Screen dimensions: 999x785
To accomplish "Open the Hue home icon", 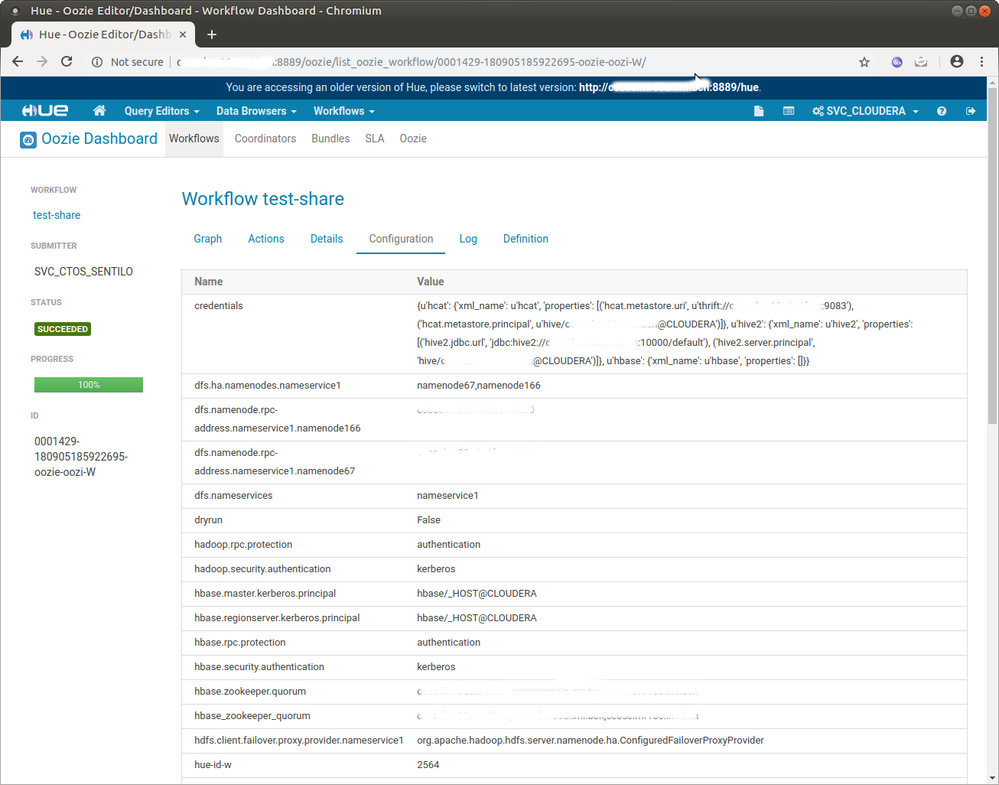I will pos(99,111).
